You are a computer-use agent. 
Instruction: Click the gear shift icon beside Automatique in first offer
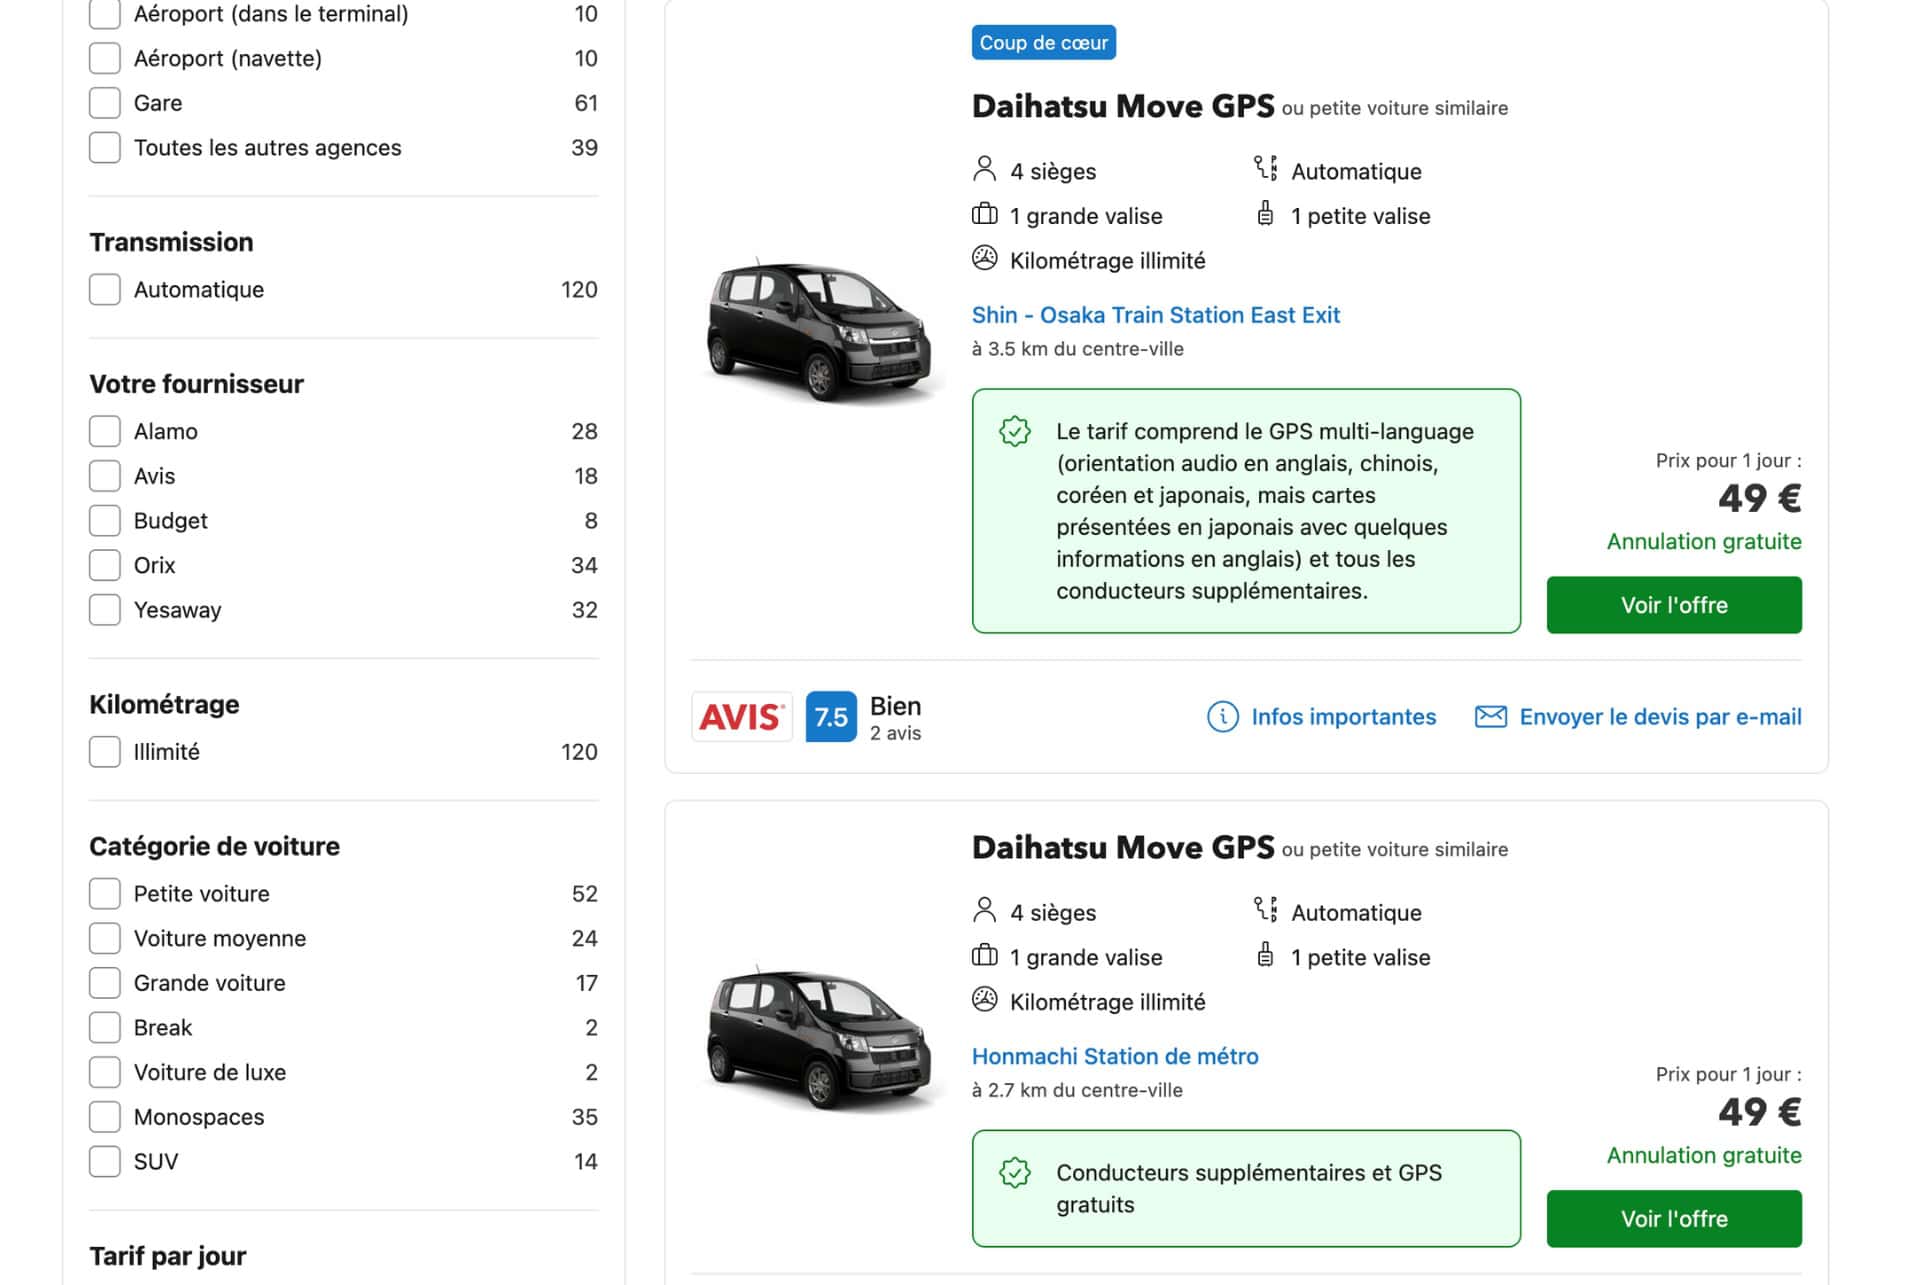click(1265, 169)
